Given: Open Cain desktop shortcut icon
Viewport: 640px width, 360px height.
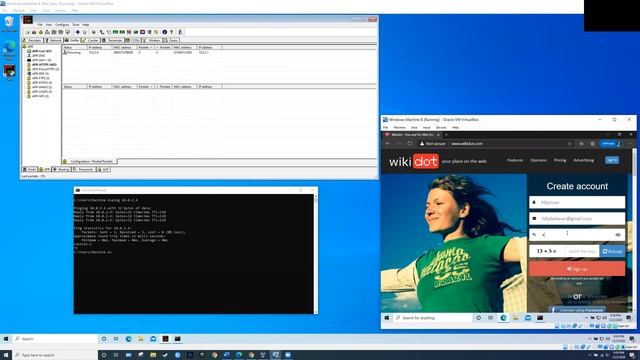Looking at the screenshot, I should 9,72.
